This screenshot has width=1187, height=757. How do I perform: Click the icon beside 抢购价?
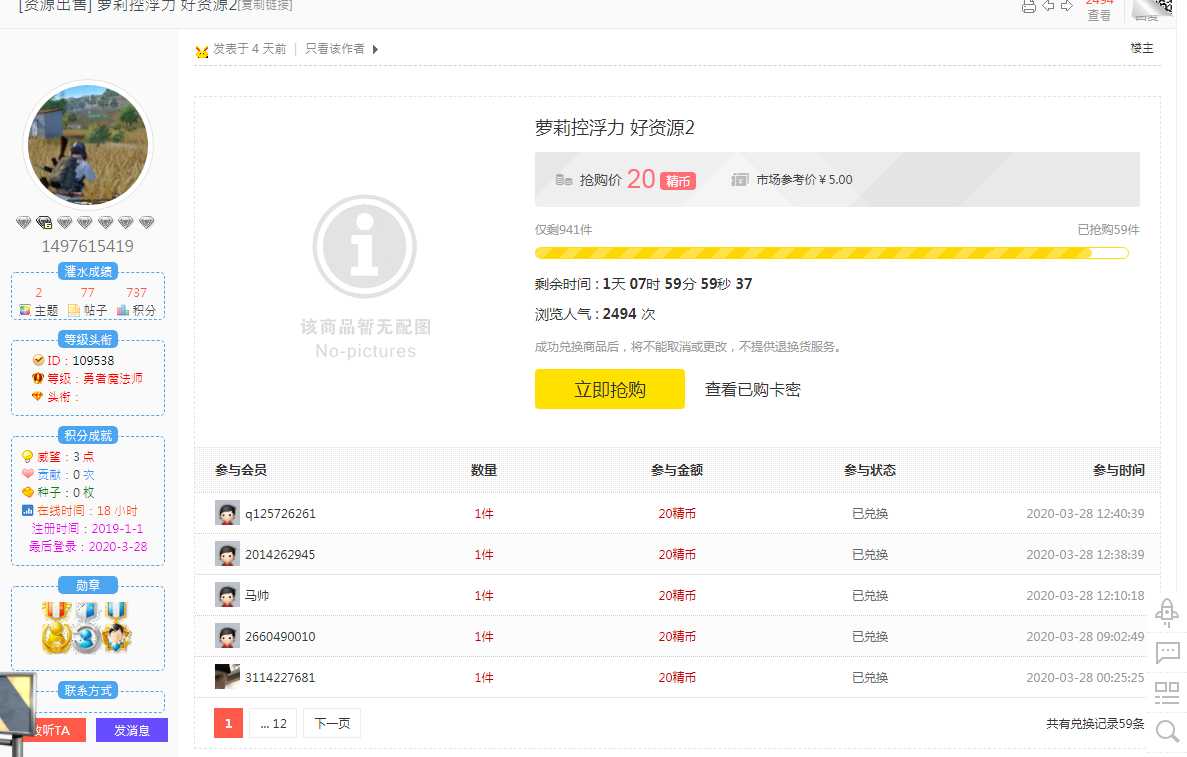[564, 179]
